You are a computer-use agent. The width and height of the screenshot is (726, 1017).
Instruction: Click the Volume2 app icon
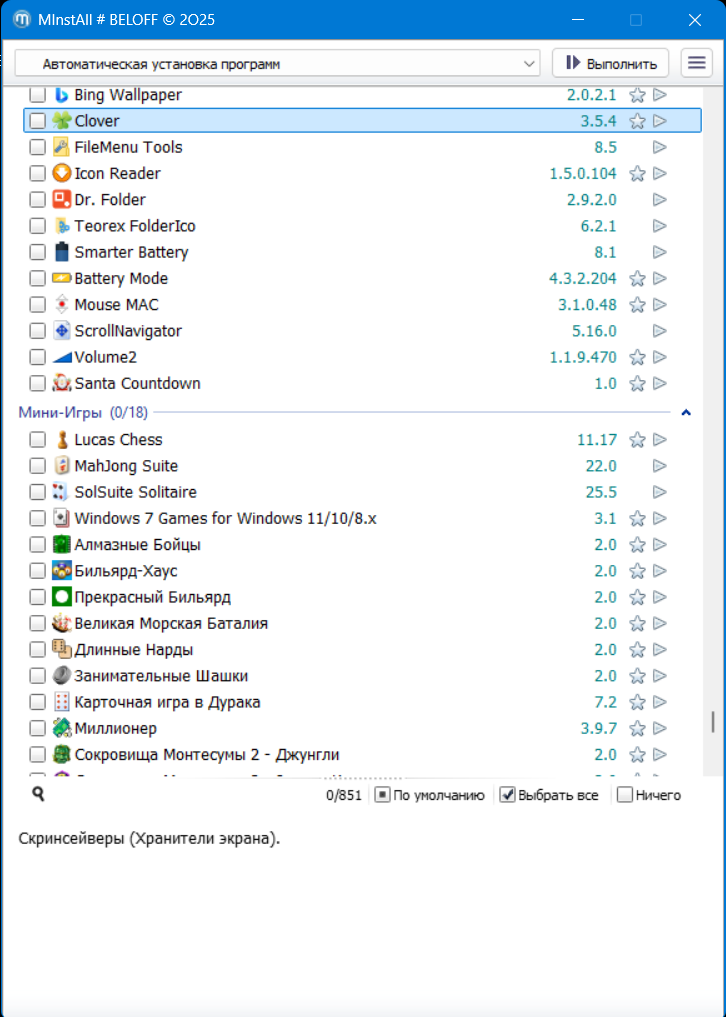click(62, 357)
